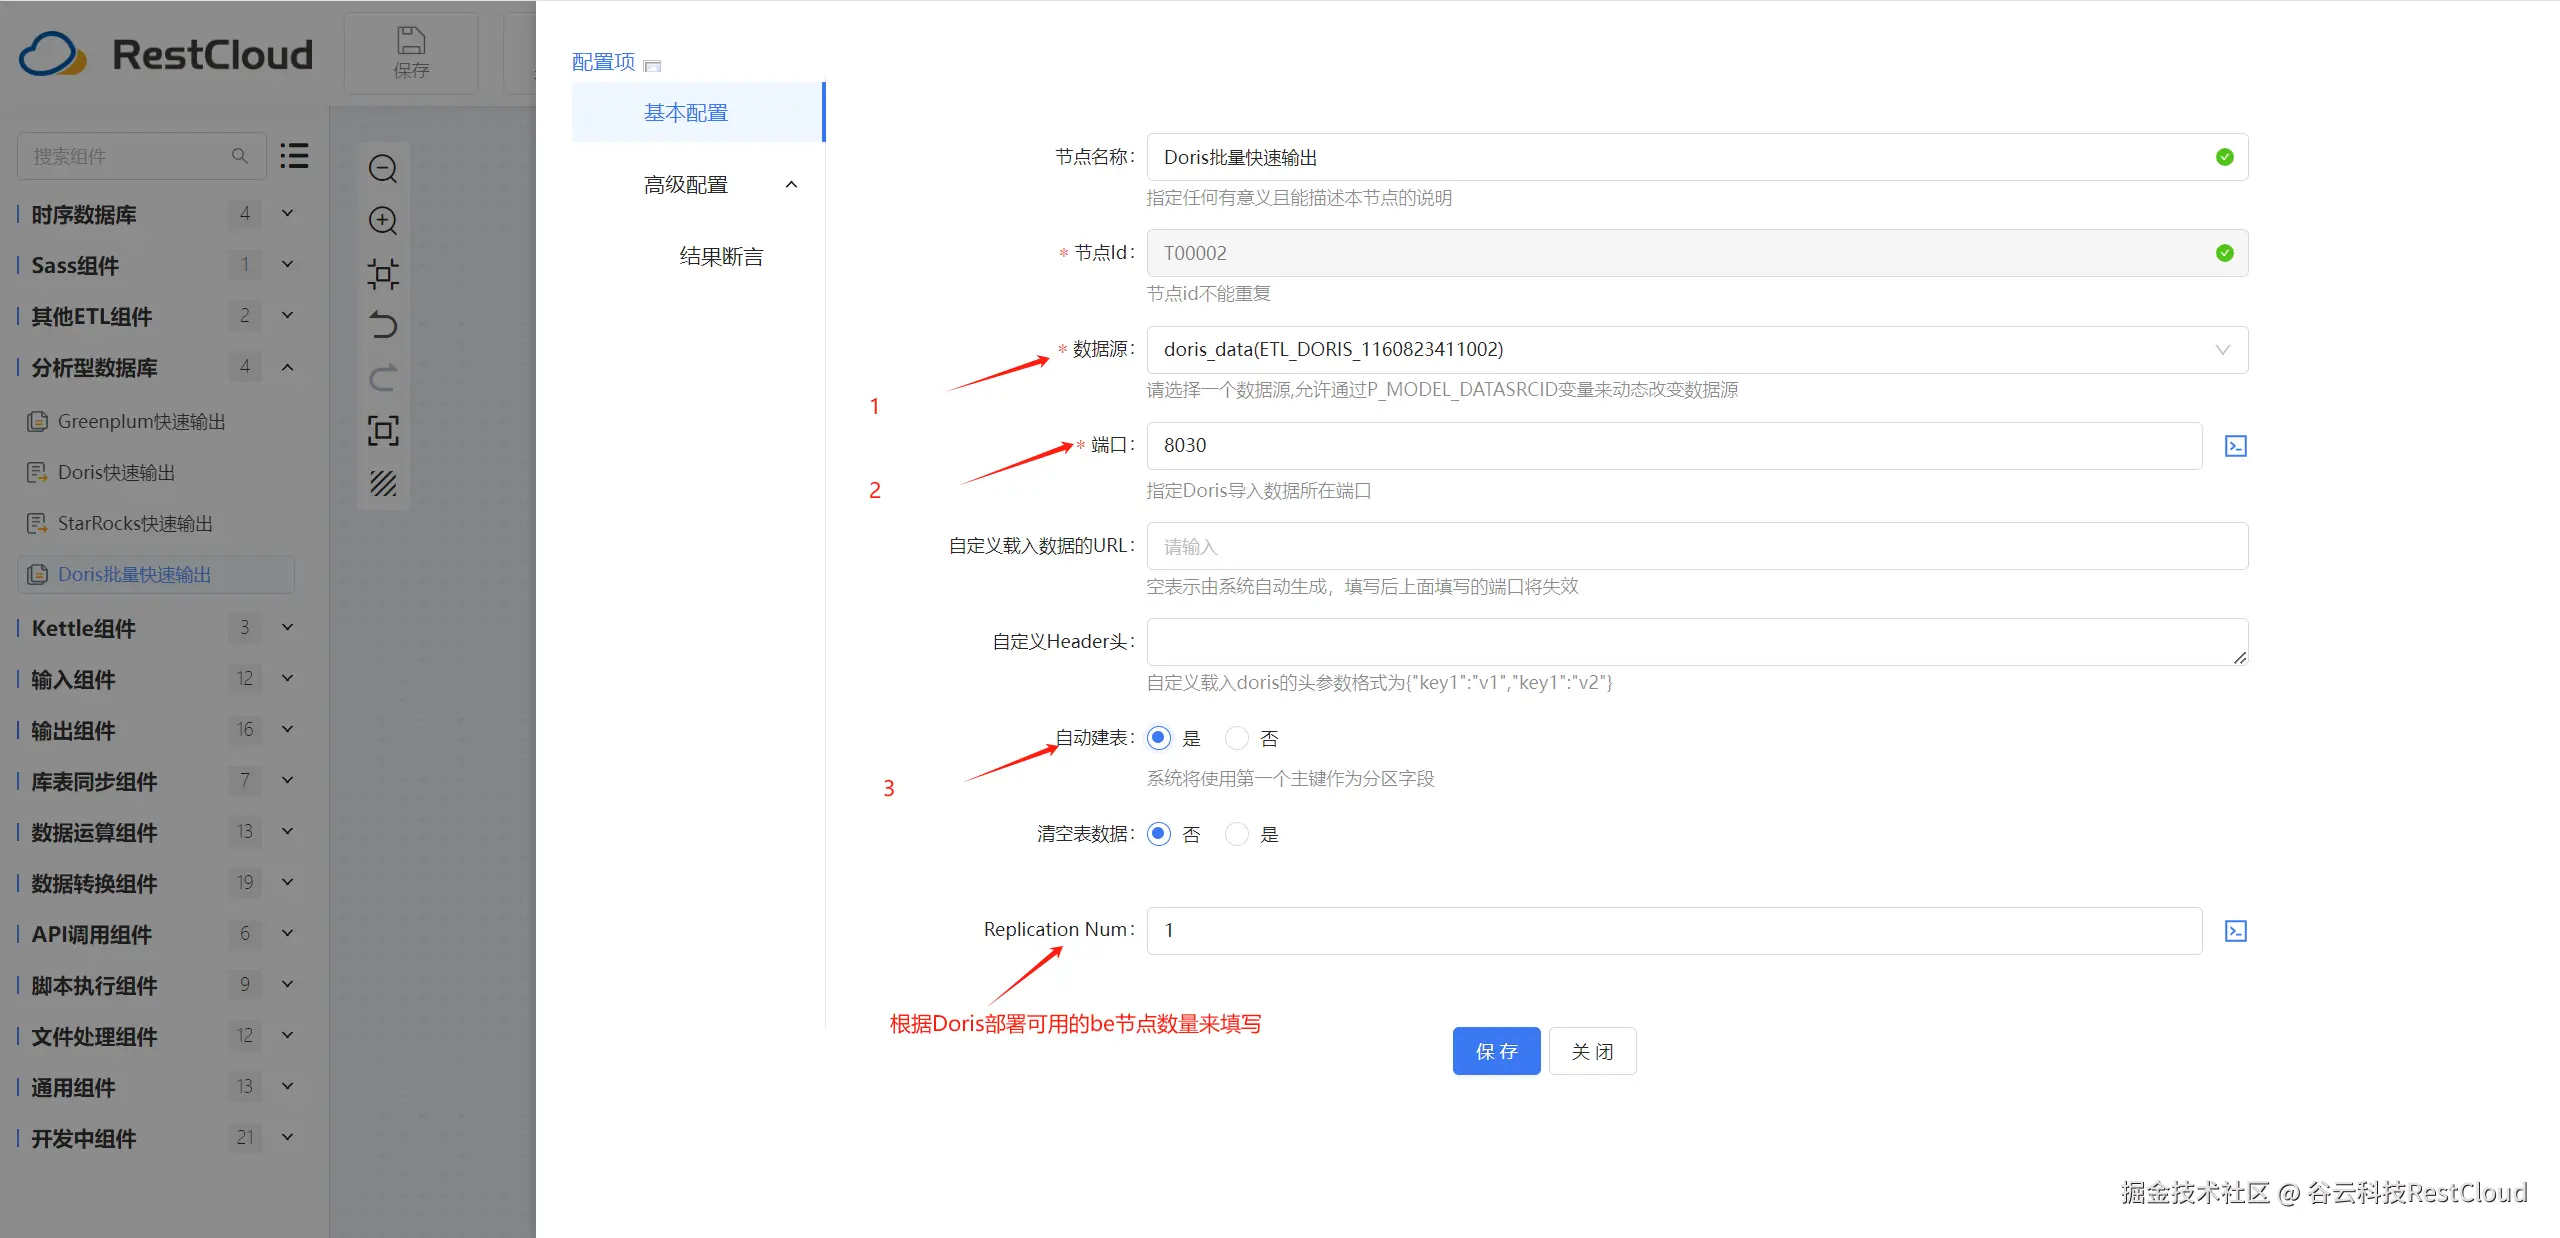Click the Doris批量快速输出 component icon
Screen dimensions: 2560x1238
tap(37, 574)
